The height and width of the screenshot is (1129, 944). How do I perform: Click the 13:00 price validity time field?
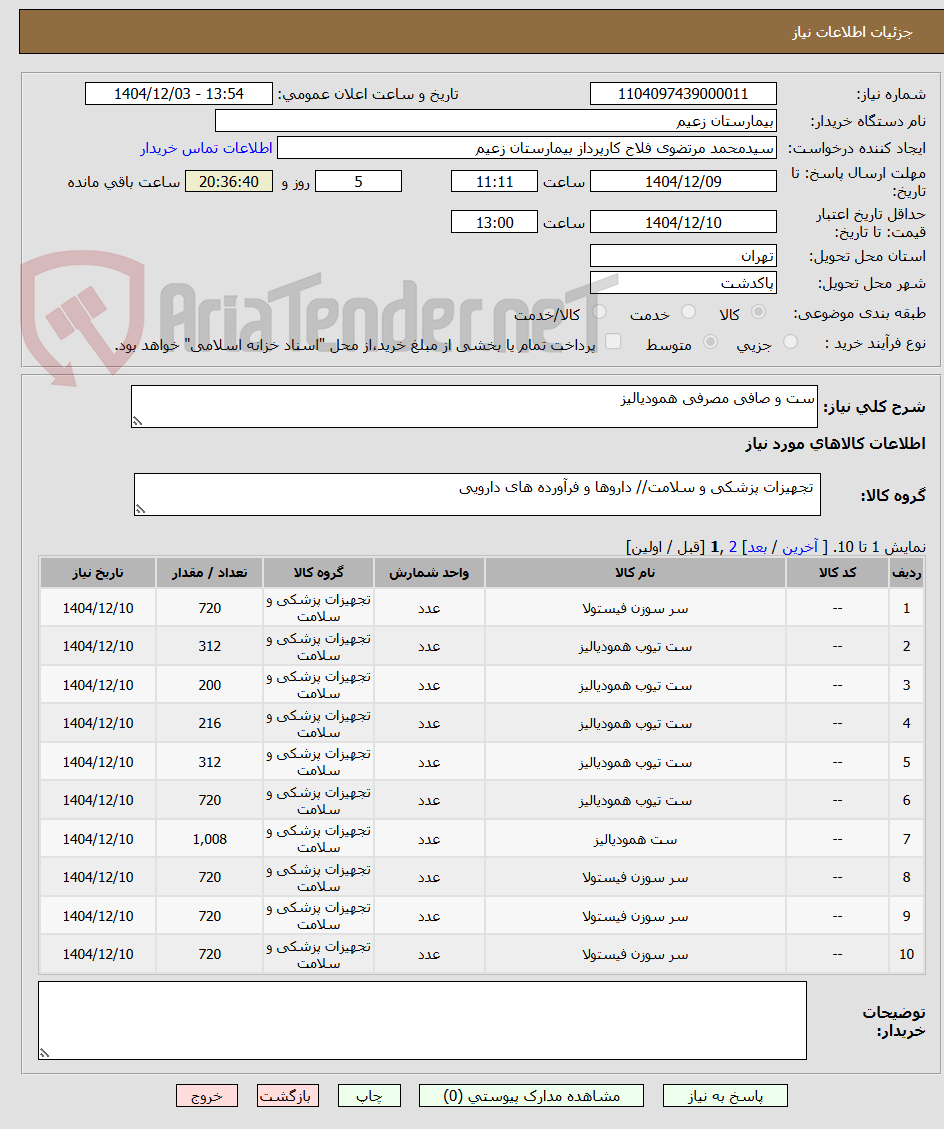pyautogui.click(x=494, y=222)
